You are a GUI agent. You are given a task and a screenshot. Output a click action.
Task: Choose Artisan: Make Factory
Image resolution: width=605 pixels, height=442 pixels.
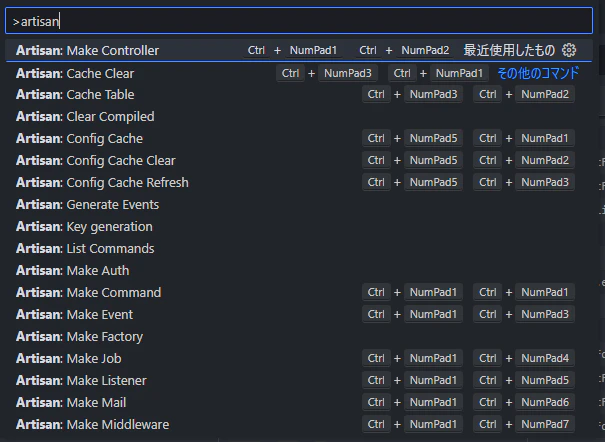pos(299,336)
